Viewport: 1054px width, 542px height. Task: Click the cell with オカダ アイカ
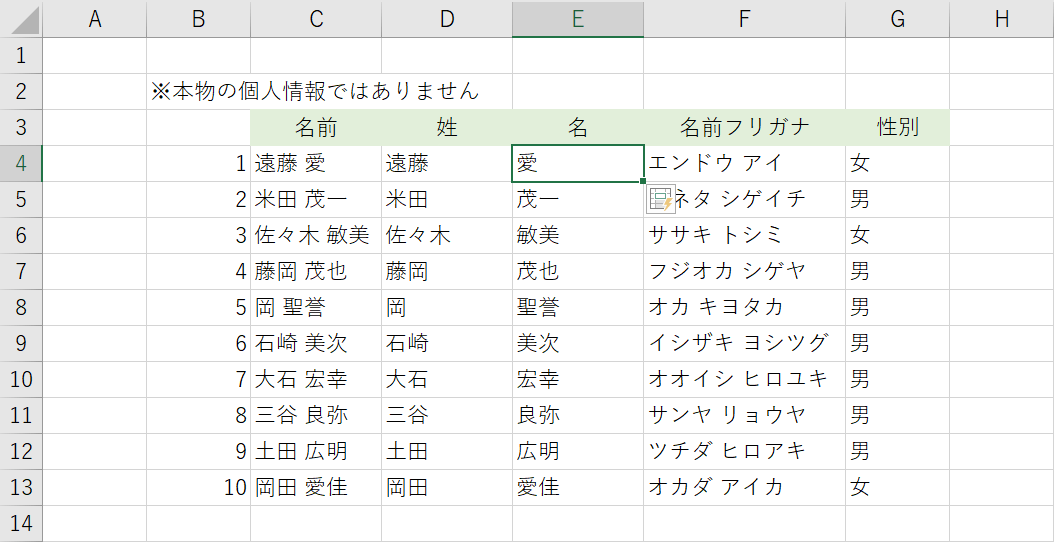[744, 487]
